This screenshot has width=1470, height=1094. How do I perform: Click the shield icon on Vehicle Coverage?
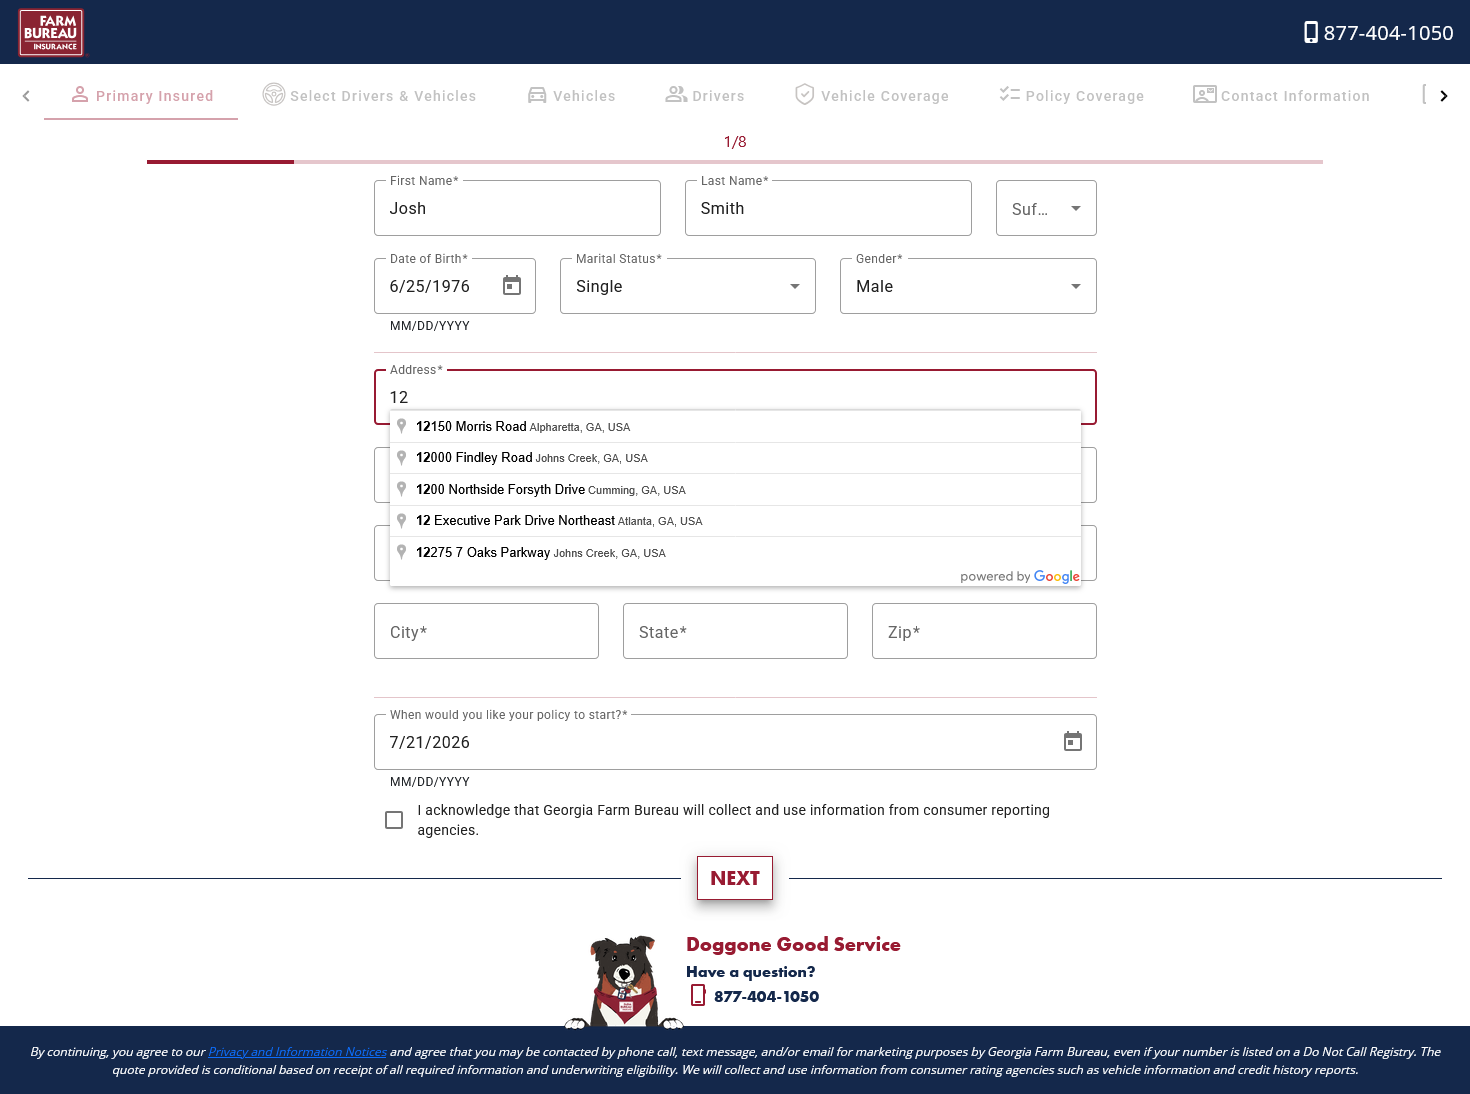(x=805, y=95)
